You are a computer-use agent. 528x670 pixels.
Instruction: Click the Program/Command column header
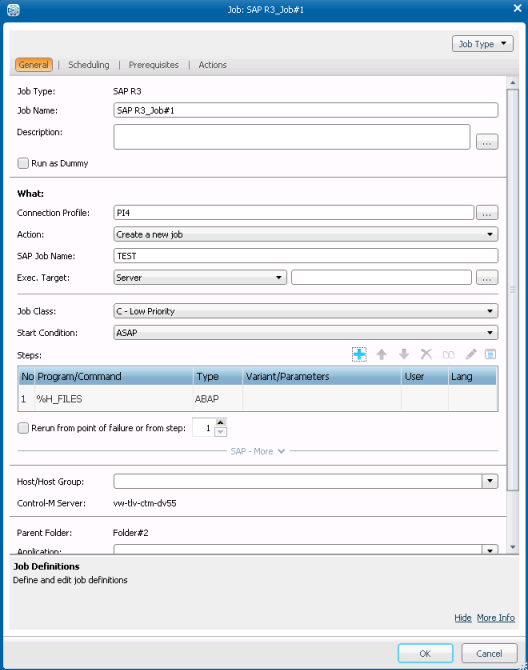pyautogui.click(x=114, y=376)
